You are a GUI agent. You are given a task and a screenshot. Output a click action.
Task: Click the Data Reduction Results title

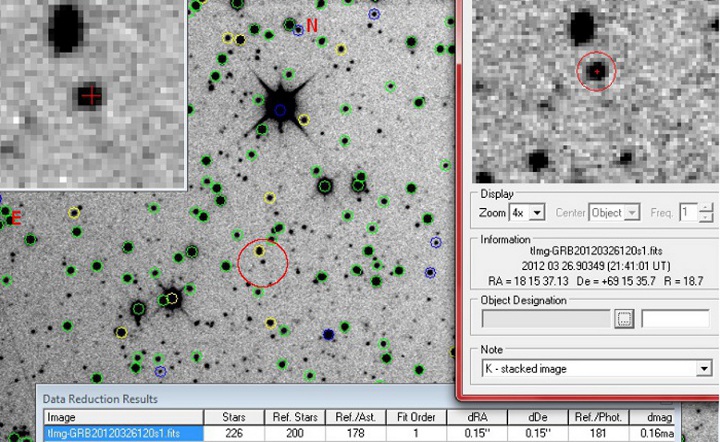click(x=100, y=399)
